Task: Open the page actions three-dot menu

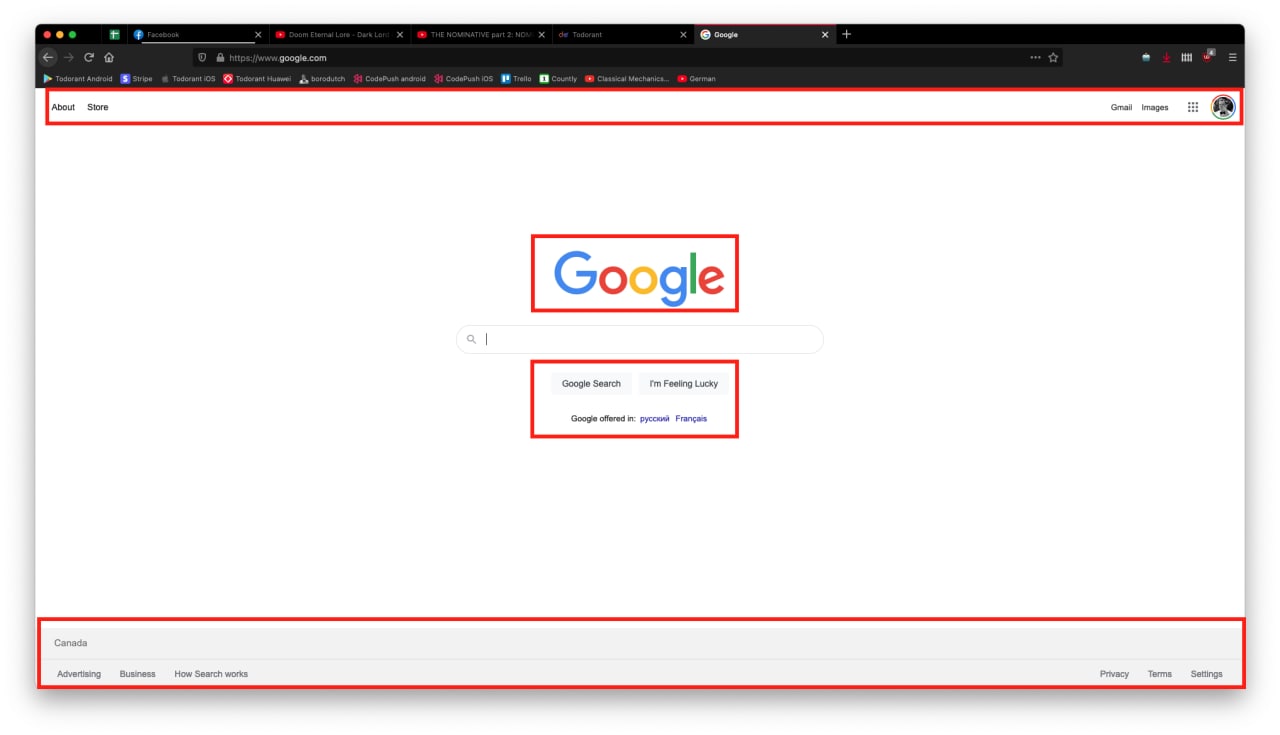Action: pyautogui.click(x=1035, y=57)
